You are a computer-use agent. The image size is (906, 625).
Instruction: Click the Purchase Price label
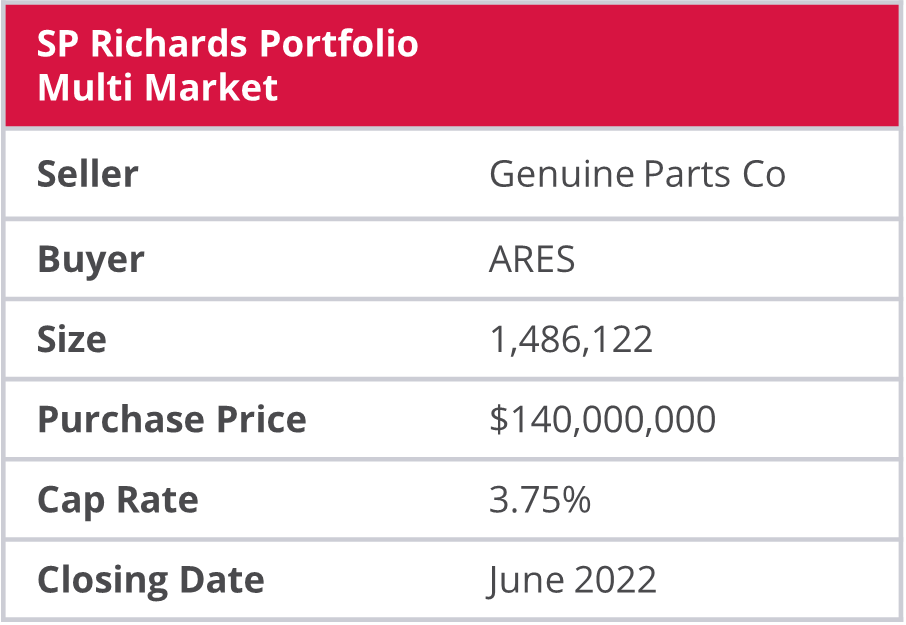coord(172,419)
